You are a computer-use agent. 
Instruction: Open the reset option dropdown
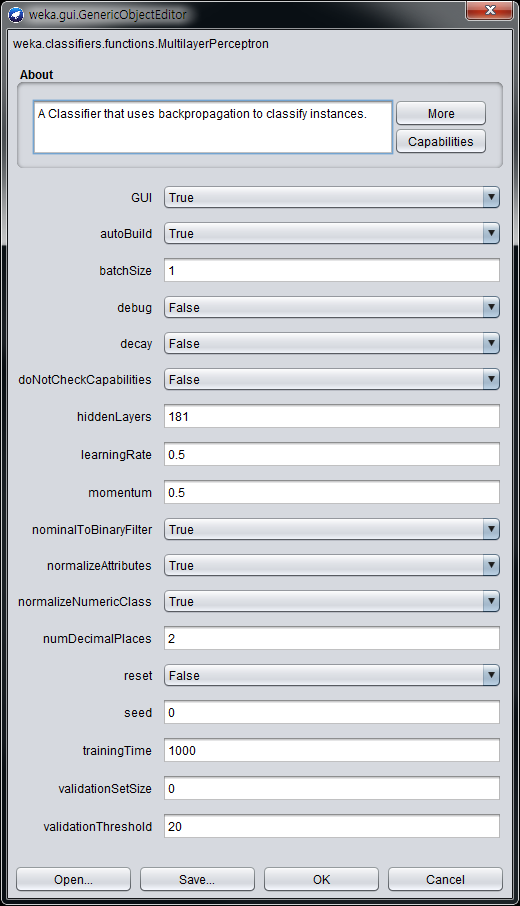pos(332,675)
